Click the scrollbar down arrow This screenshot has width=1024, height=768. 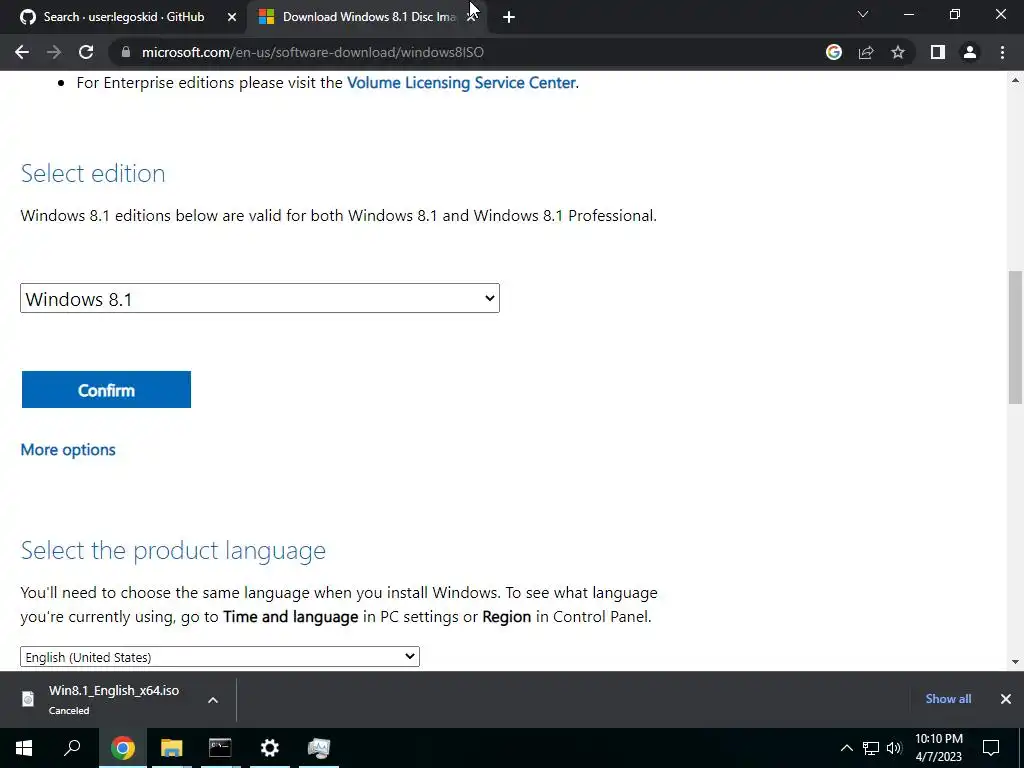(x=1016, y=662)
